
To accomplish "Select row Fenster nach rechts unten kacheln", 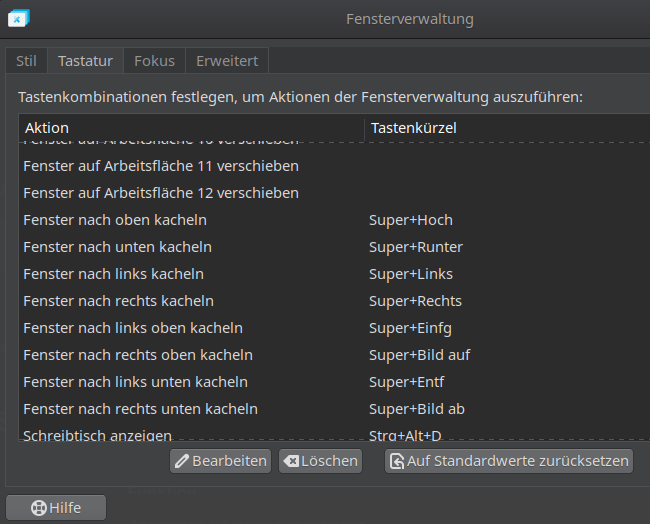I will coord(335,409).
